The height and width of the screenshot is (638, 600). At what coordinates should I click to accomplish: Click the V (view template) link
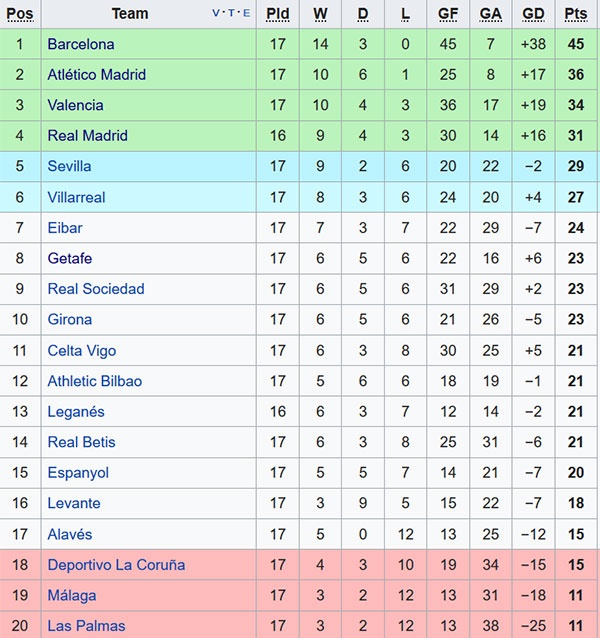[x=216, y=14]
